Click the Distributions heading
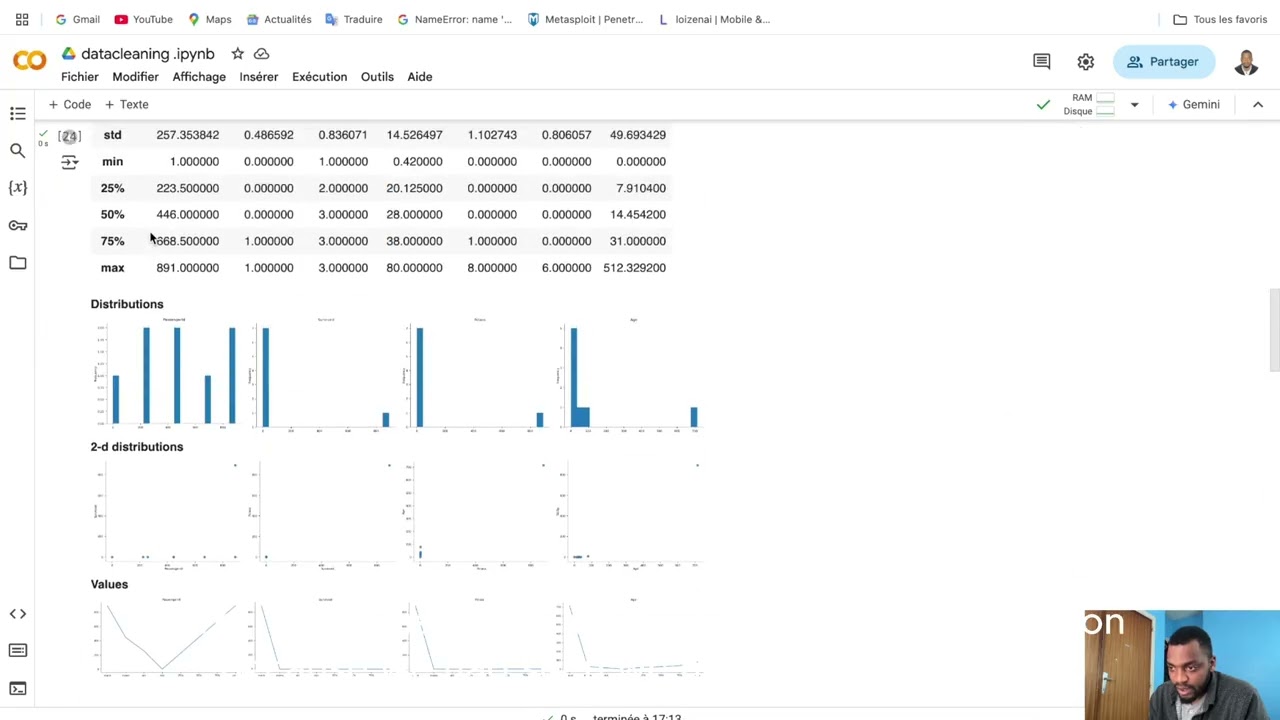This screenshot has width=1280, height=720. (127, 304)
